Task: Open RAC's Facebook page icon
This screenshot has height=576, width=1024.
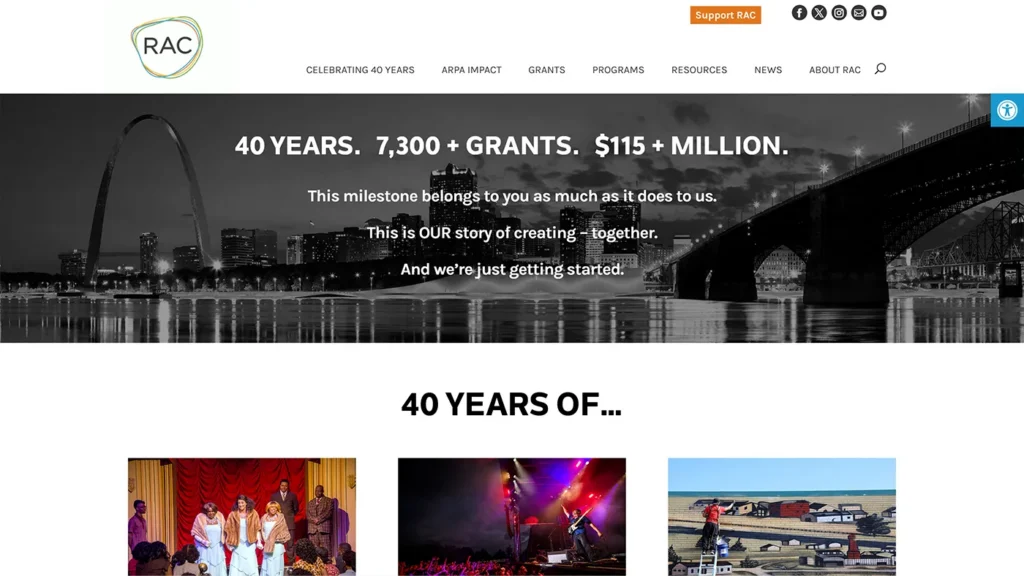Action: 799,12
